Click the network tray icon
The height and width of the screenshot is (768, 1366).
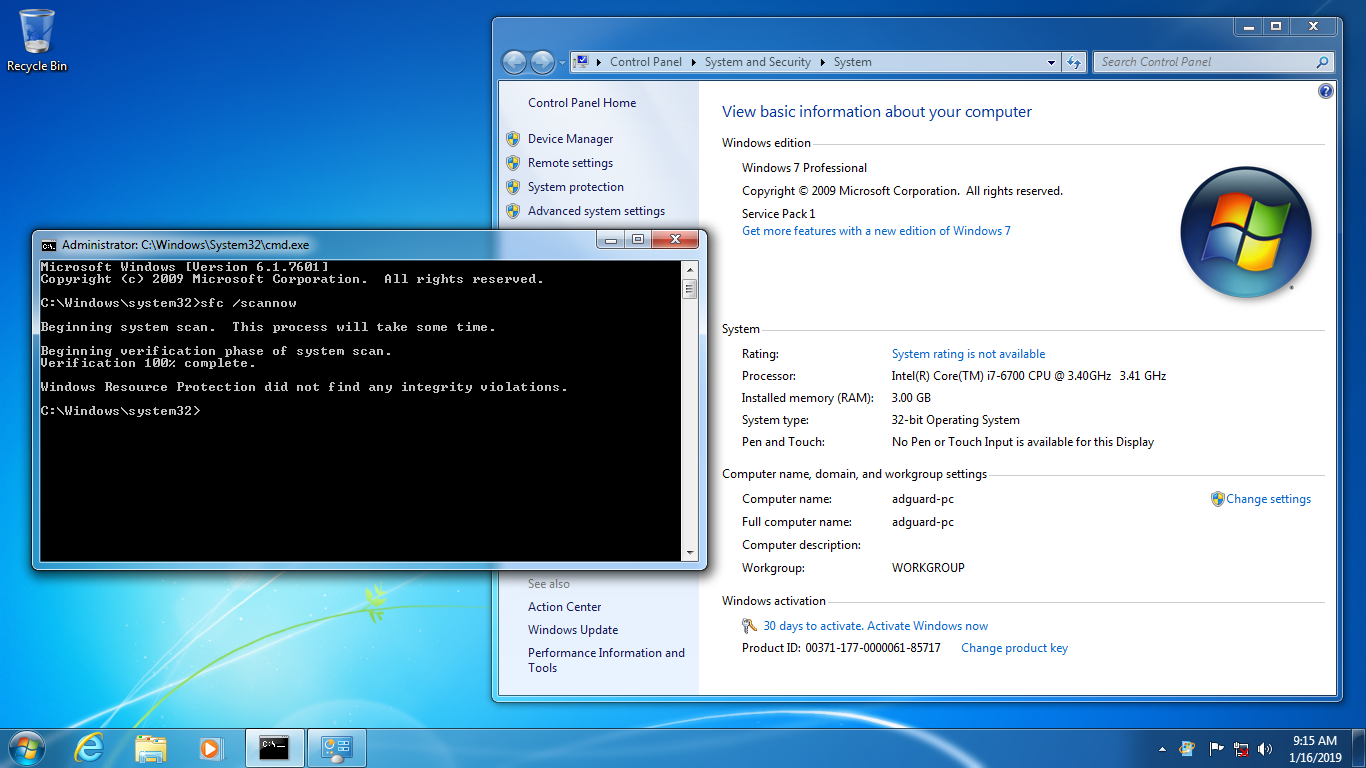pyautogui.click(x=1241, y=748)
